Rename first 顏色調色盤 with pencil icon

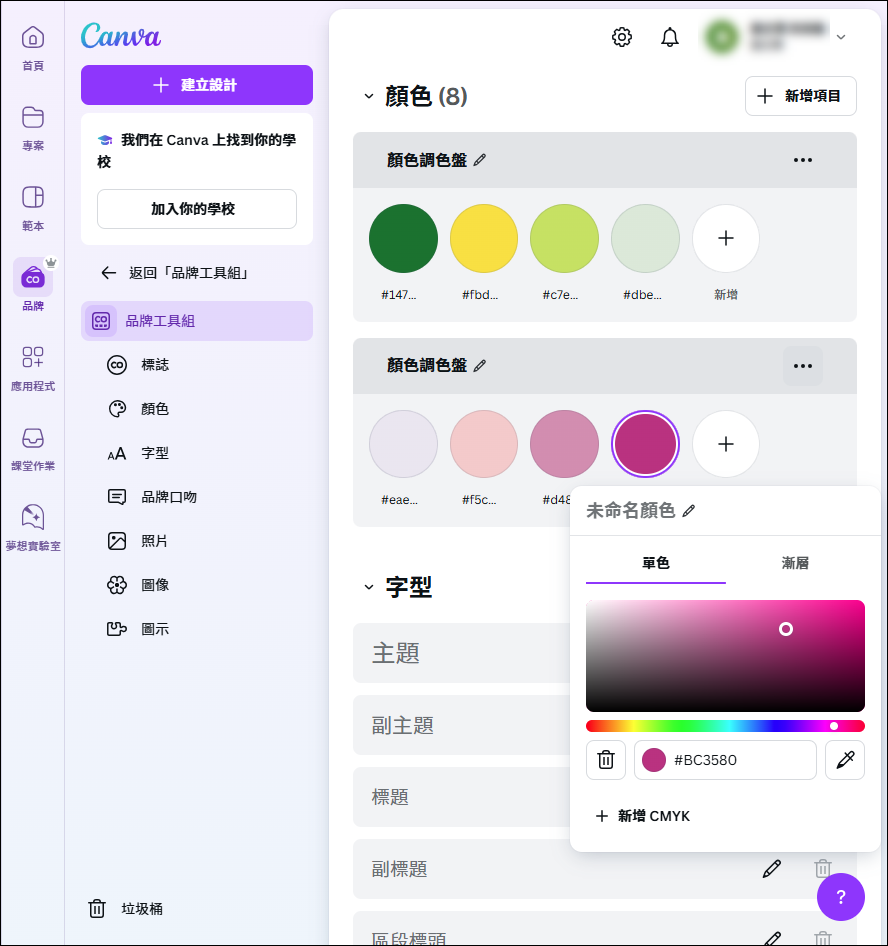480,160
